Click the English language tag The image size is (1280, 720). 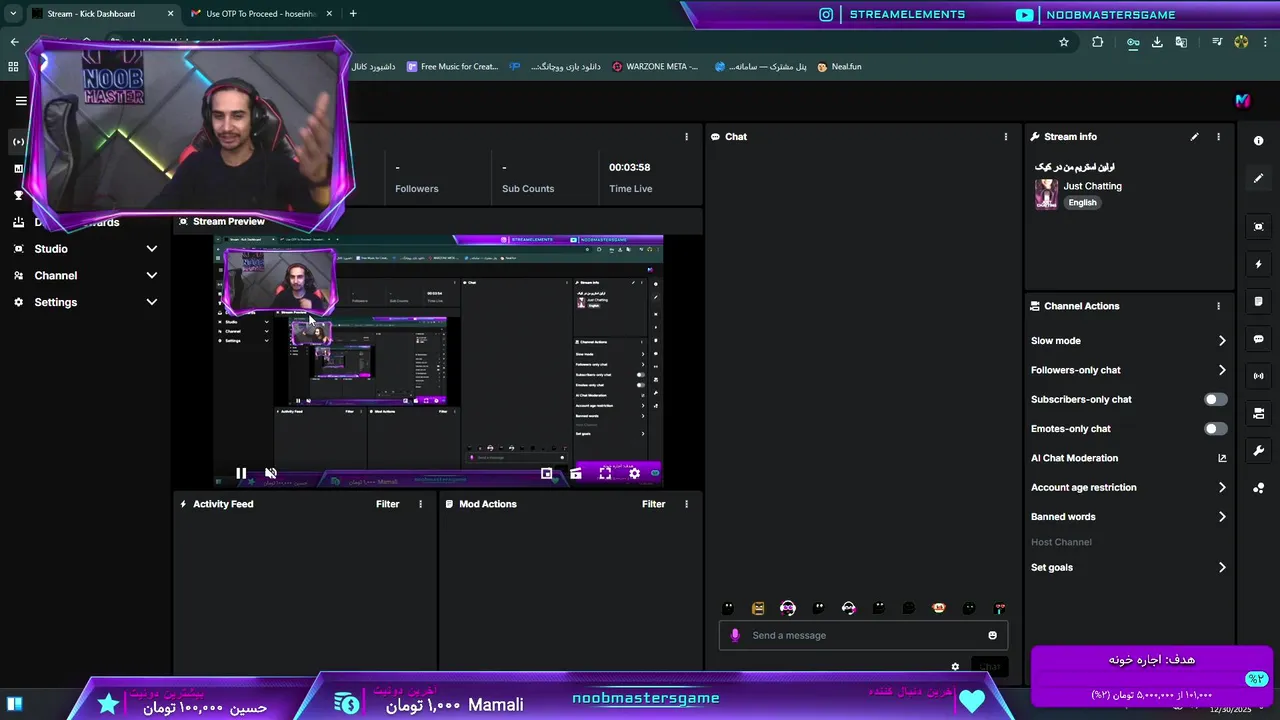tap(1082, 203)
